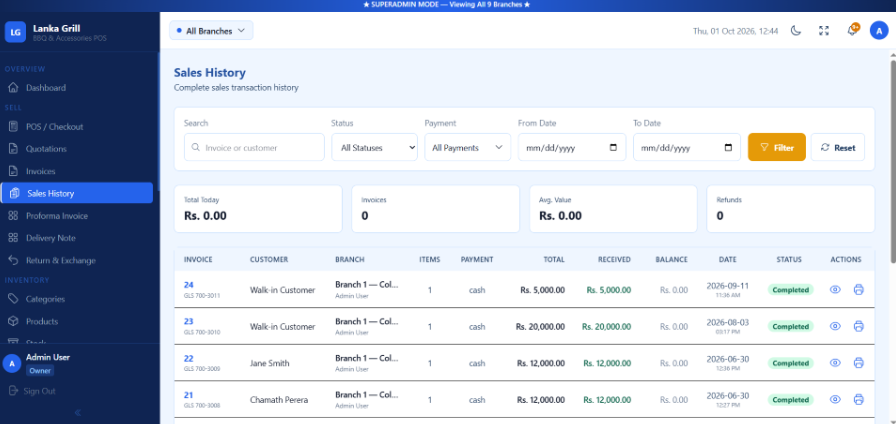This screenshot has width=896, height=424.
Task: Print invoice 22 with printer icon
Action: click(x=858, y=363)
